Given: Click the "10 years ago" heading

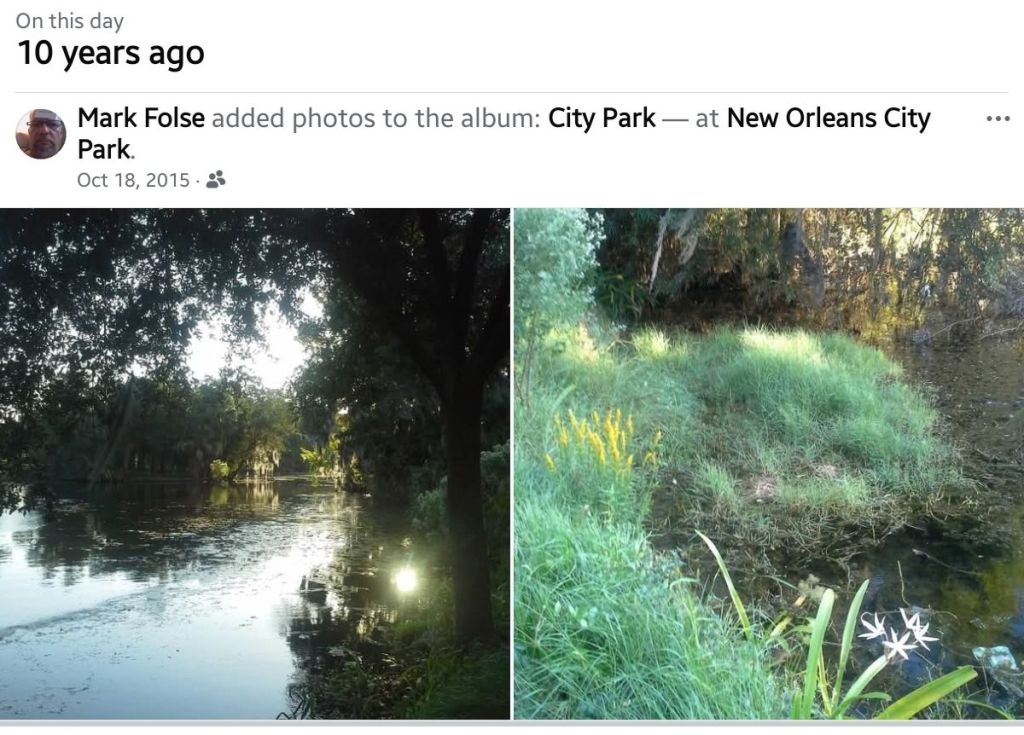Looking at the screenshot, I should click(110, 53).
